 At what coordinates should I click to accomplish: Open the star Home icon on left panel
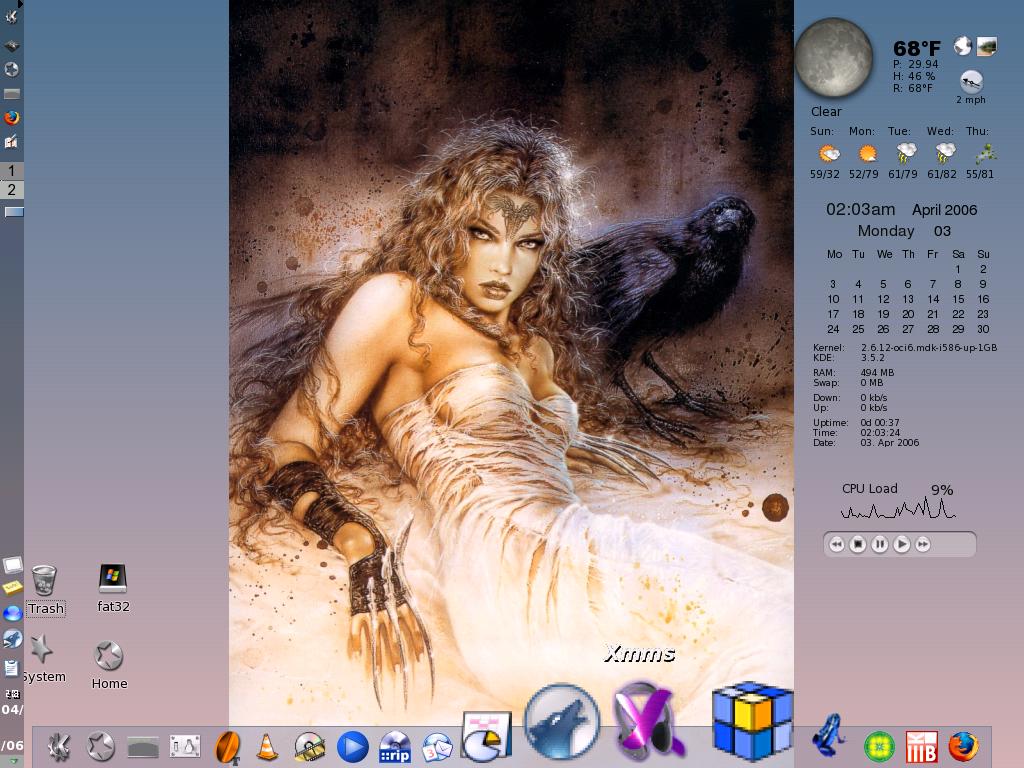(x=12, y=69)
